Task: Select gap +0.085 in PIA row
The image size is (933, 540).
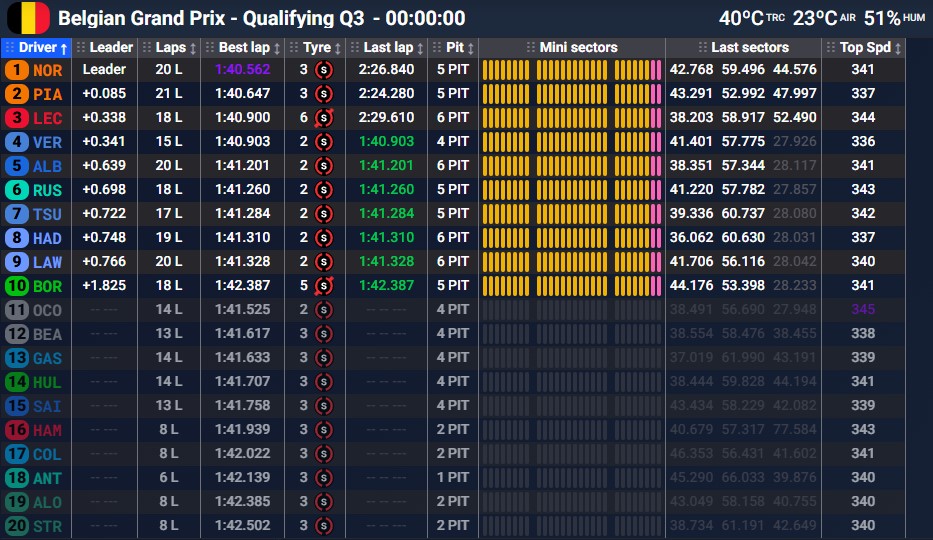Action: click(104, 93)
